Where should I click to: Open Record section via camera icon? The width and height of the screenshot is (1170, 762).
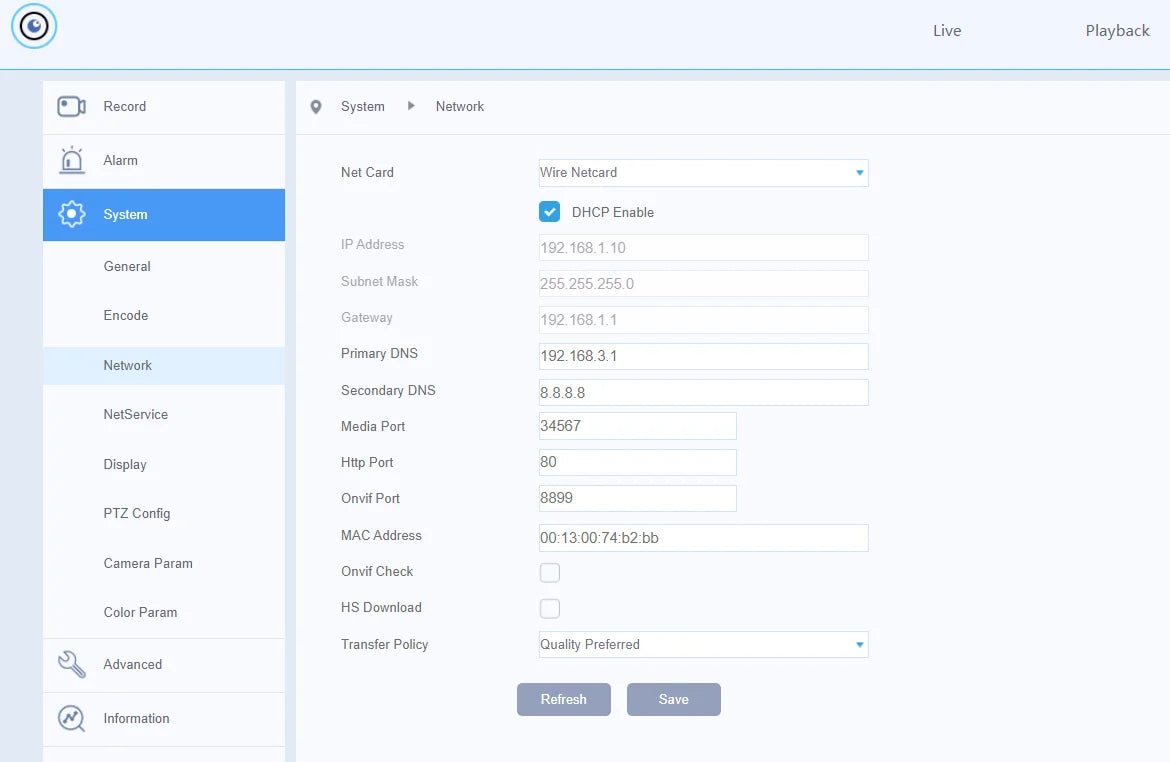click(71, 107)
